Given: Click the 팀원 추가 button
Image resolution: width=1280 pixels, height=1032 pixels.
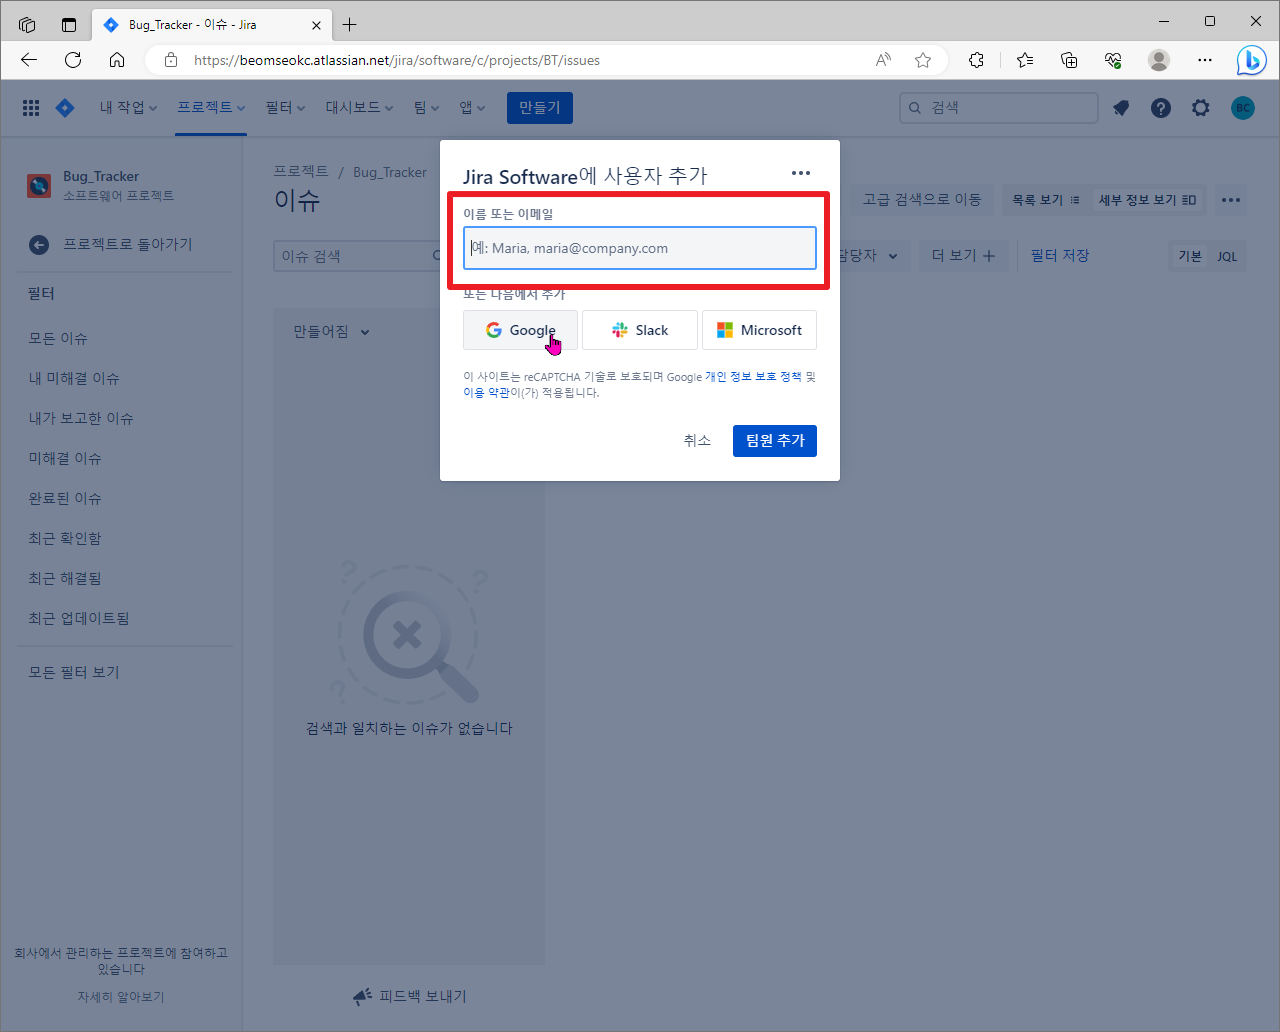Looking at the screenshot, I should pyautogui.click(x=775, y=441).
